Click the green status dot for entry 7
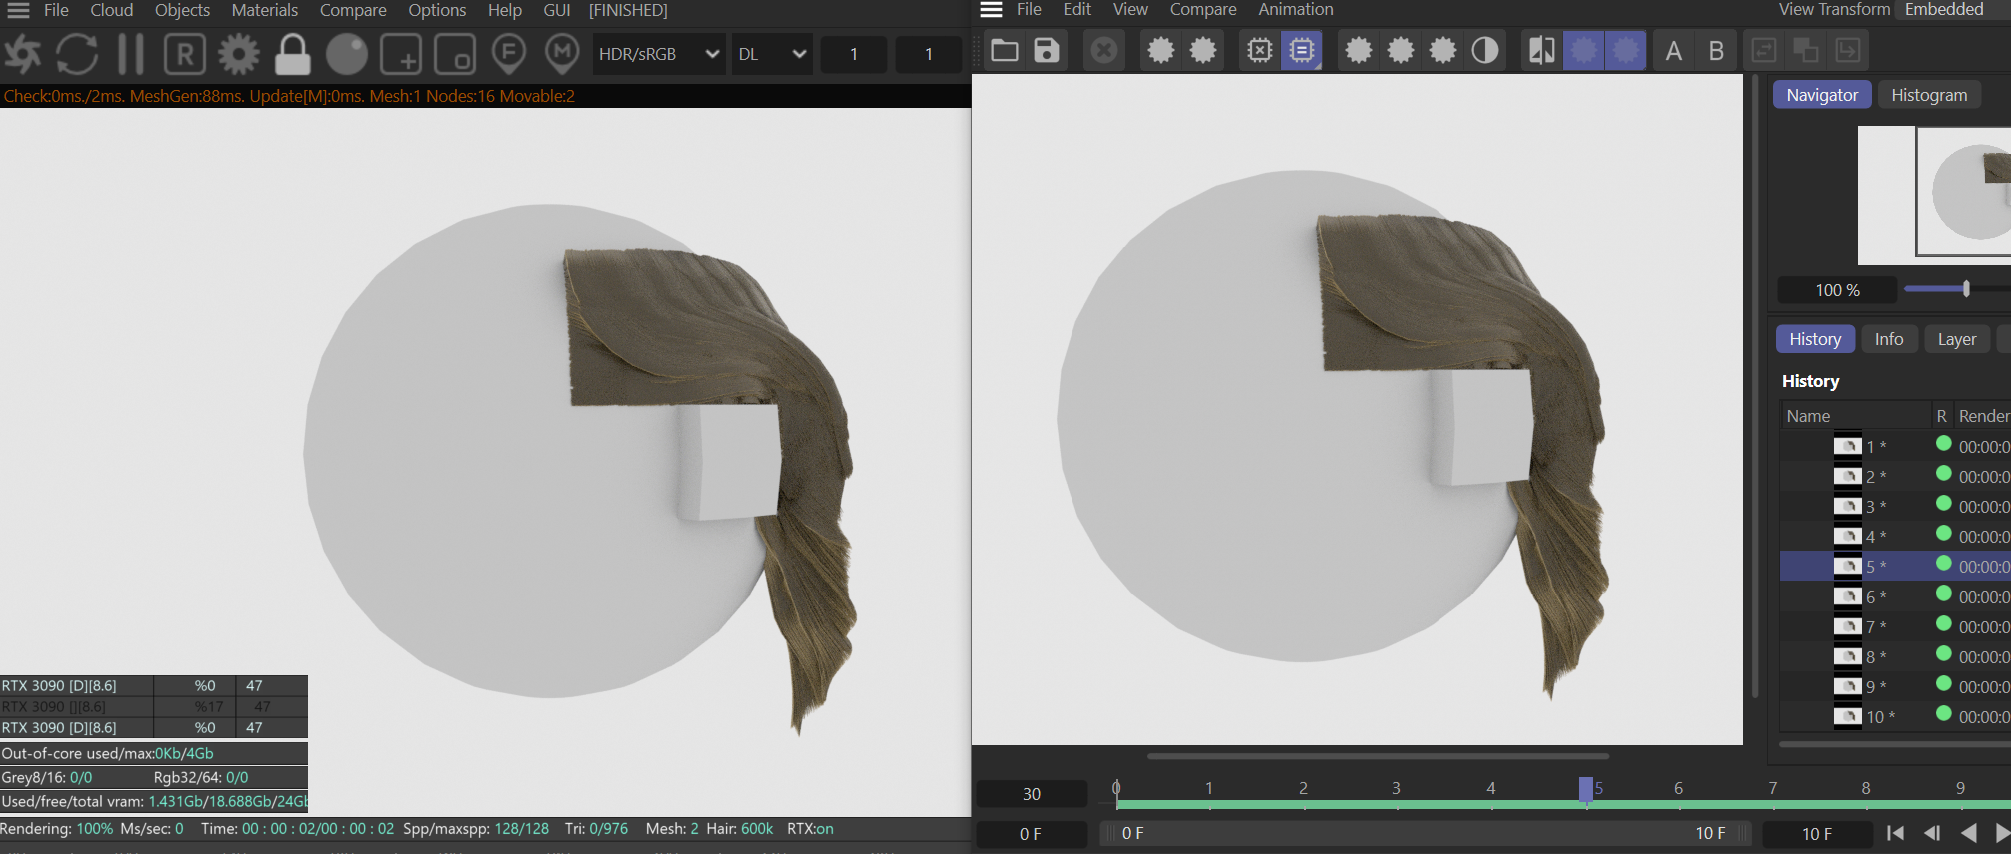This screenshot has width=2011, height=854. [x=1944, y=624]
